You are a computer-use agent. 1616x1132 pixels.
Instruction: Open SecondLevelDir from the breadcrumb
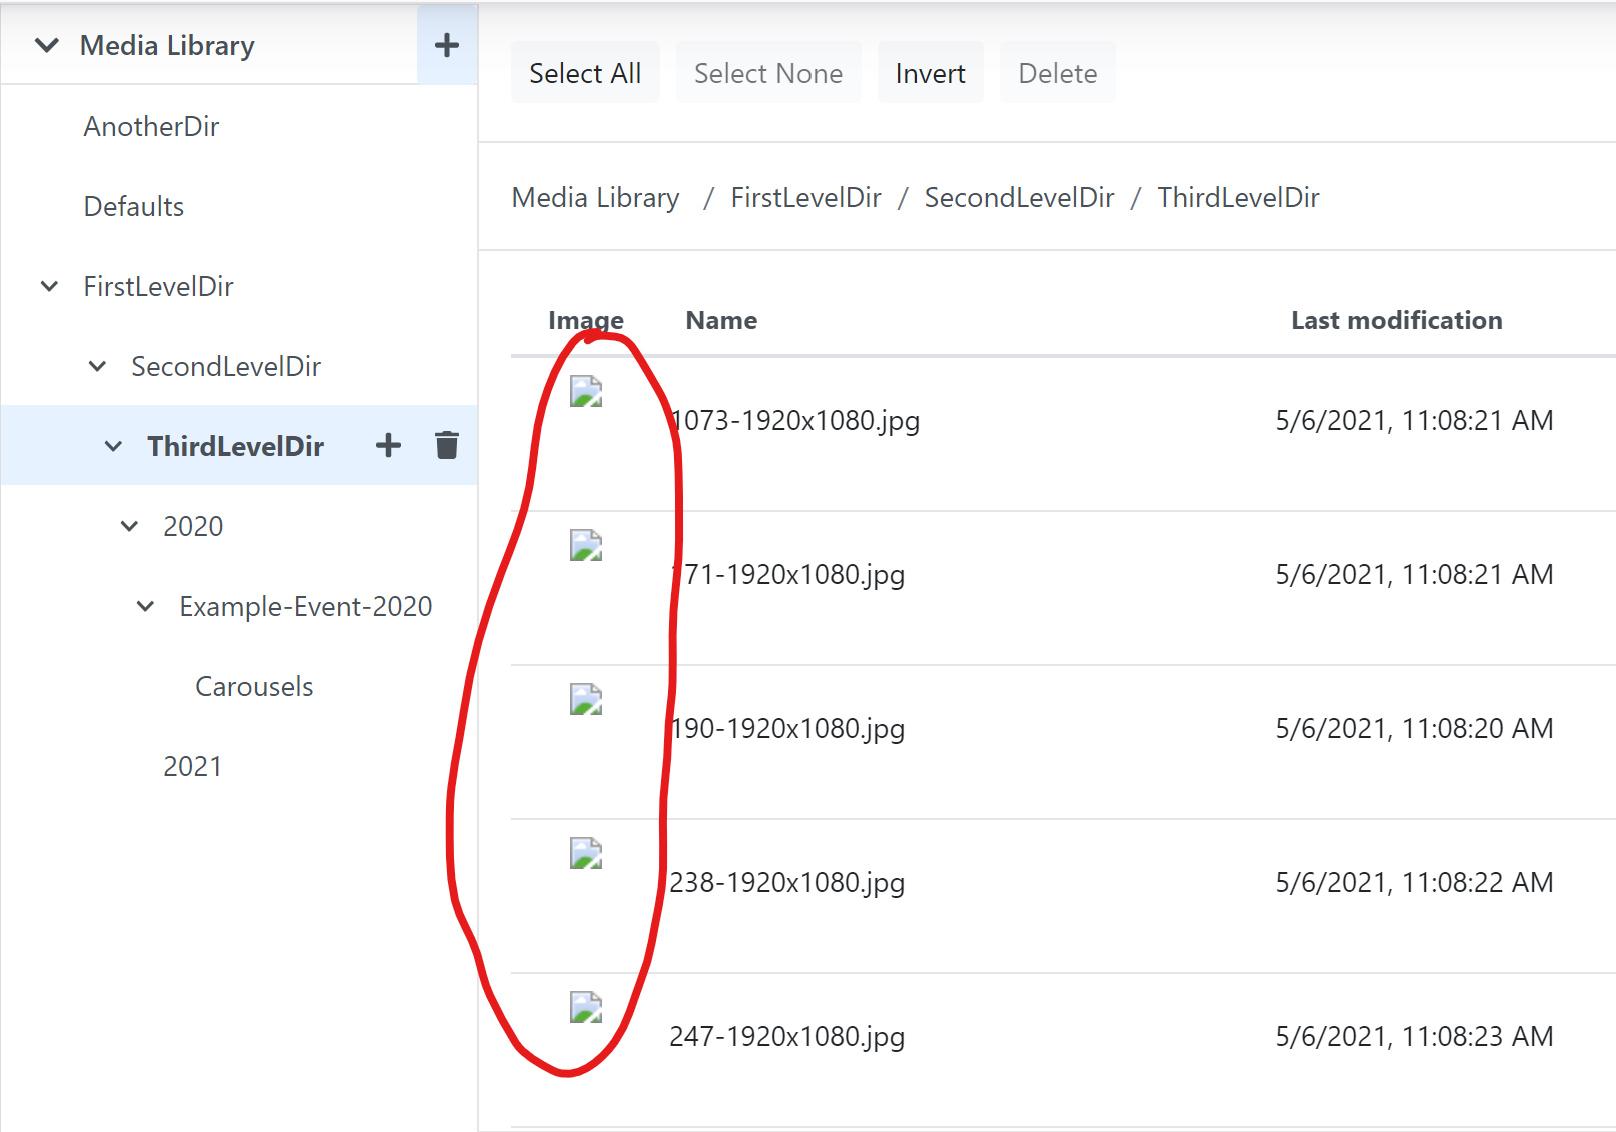(1019, 197)
